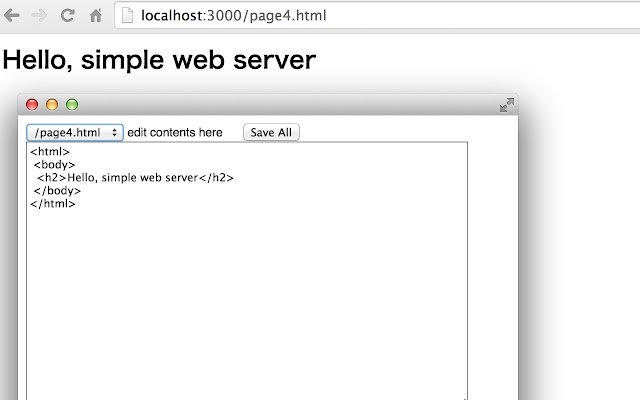The height and width of the screenshot is (400, 640).
Task: Click the browser forward arrow
Action: tap(39, 16)
